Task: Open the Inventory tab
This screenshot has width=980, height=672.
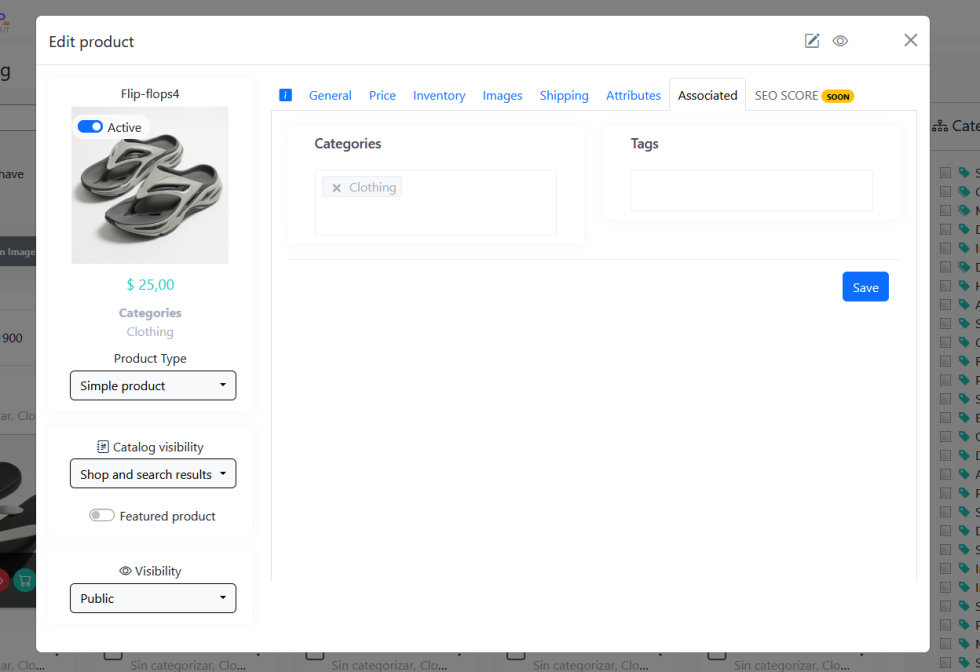Action: (x=439, y=96)
